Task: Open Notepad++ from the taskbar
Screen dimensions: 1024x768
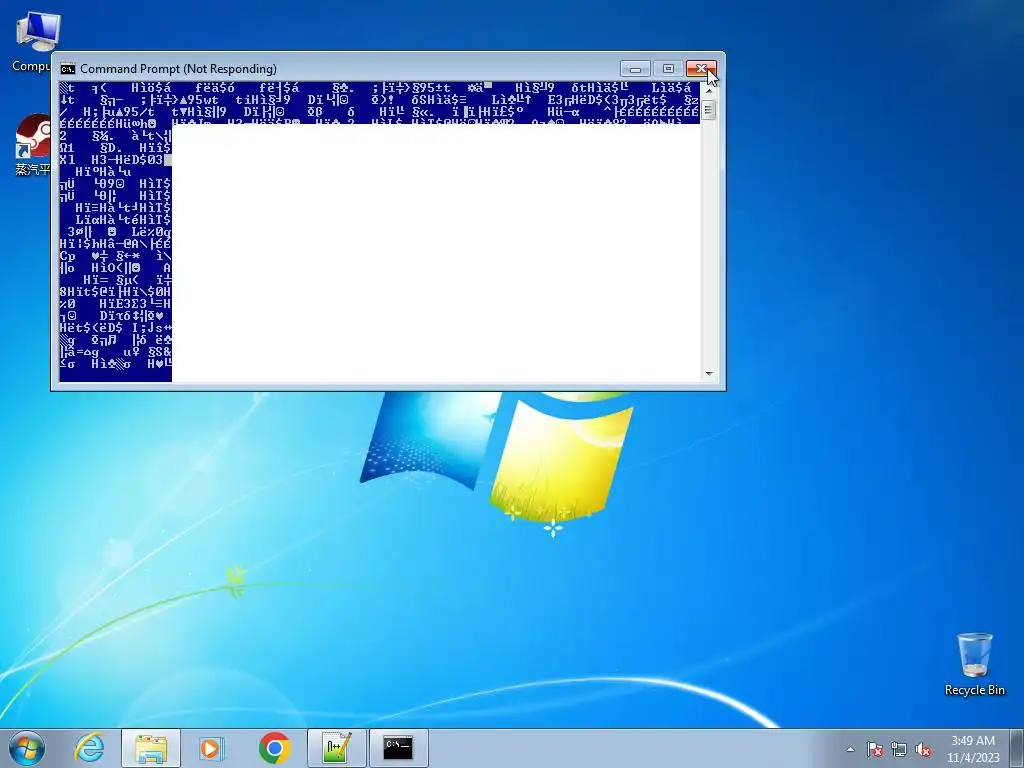Action: point(337,748)
